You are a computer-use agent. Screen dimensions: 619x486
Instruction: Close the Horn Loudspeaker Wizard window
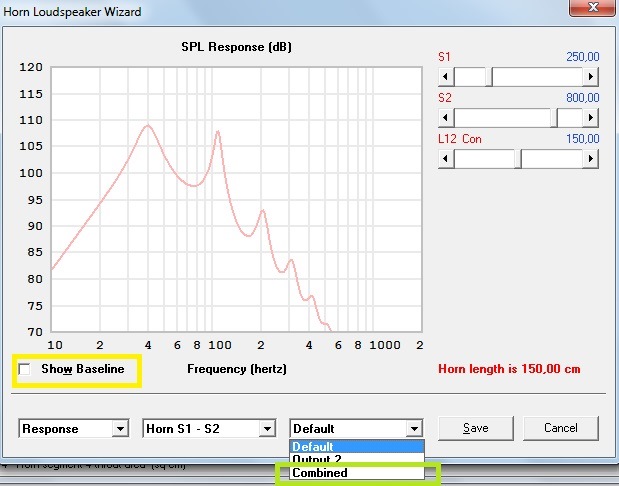point(593,8)
